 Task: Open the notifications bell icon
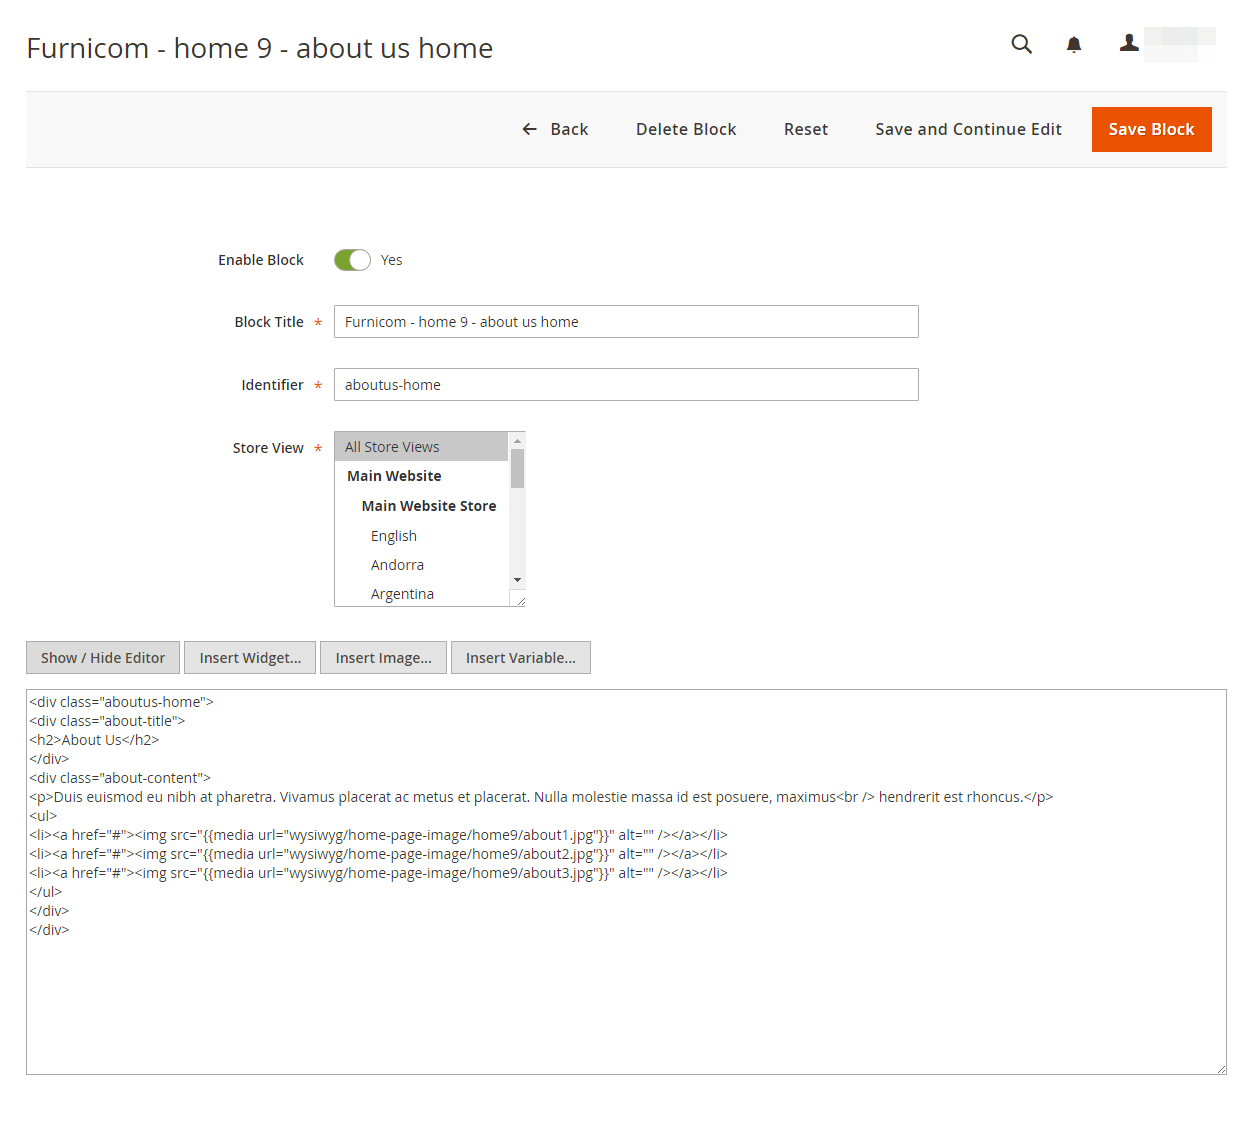1074,44
